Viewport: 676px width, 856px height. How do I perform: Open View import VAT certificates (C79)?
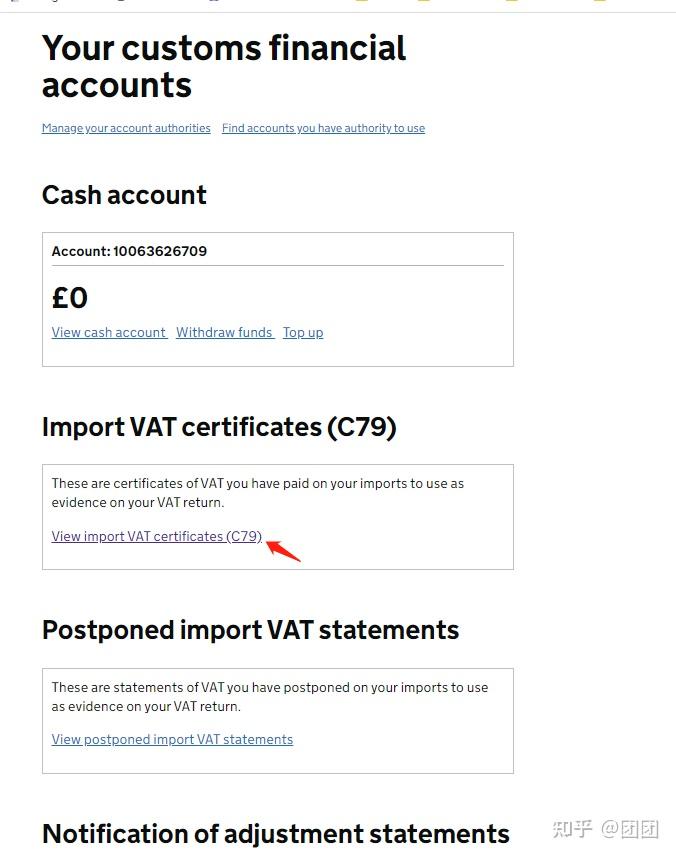[156, 536]
